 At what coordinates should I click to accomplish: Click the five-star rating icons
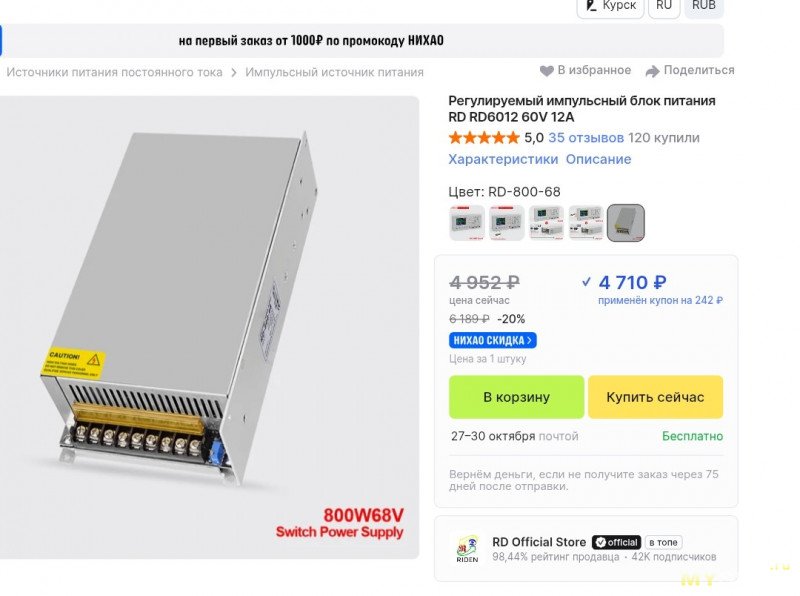(484, 138)
